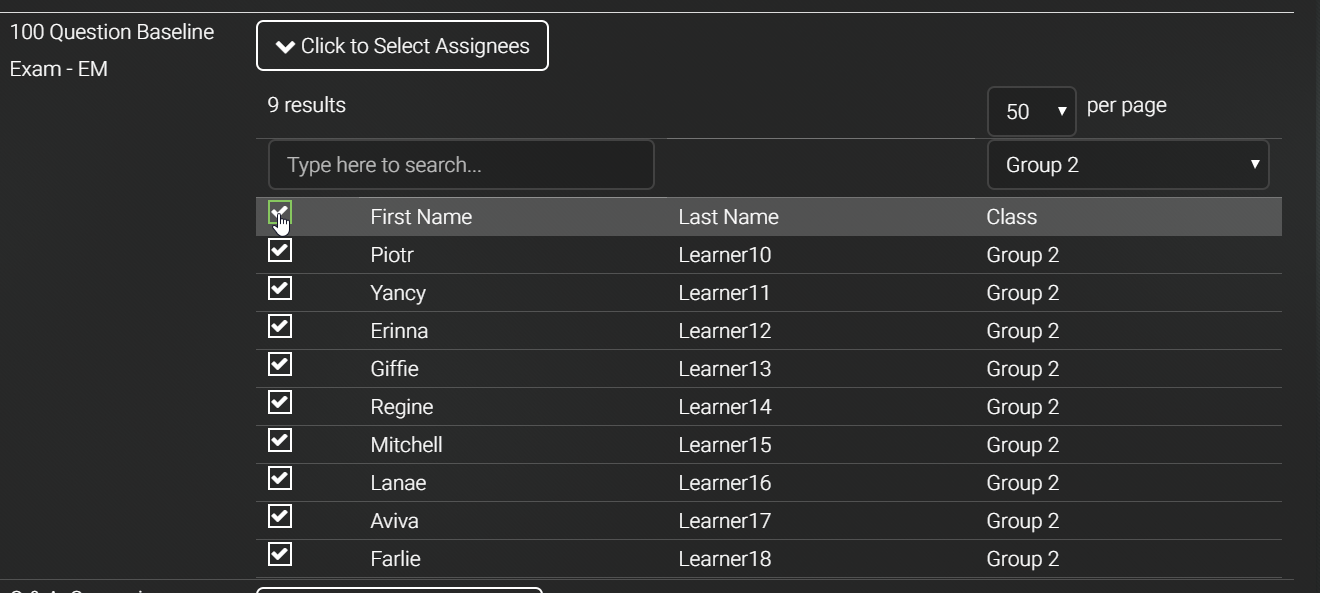Toggle the select-all checkbox in table header
1320x593 pixels.
(280, 213)
